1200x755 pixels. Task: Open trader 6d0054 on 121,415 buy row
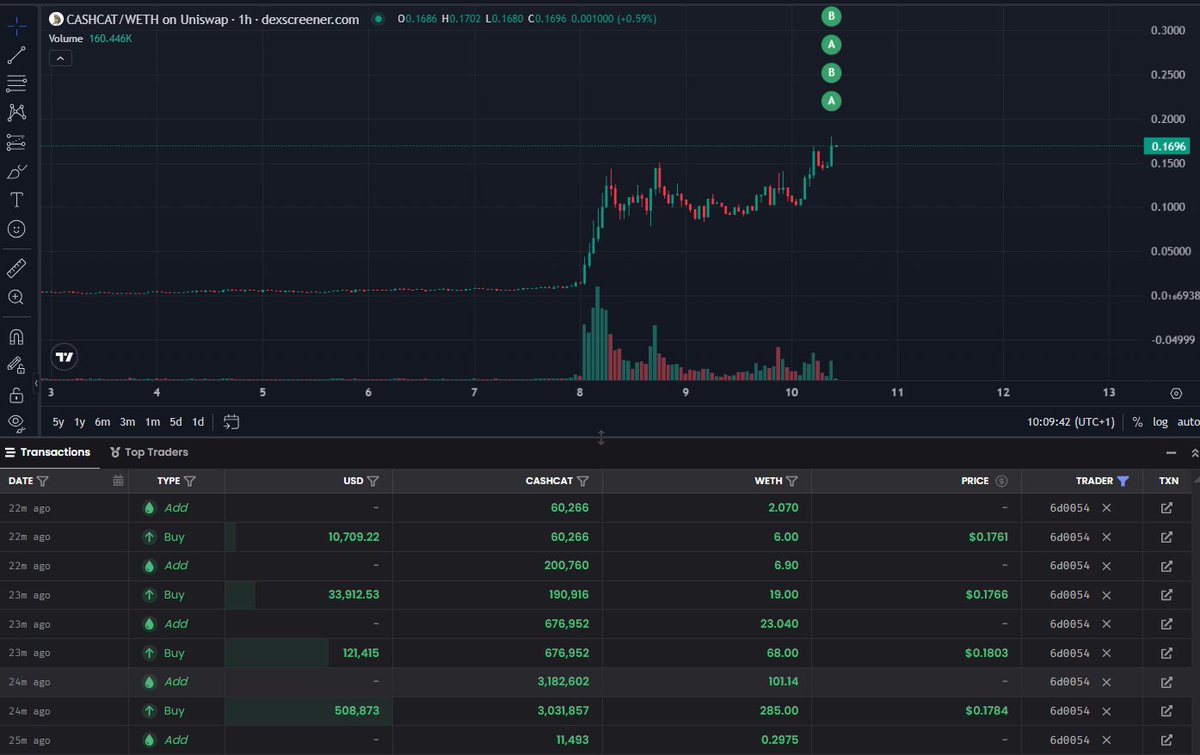pyautogui.click(x=1069, y=653)
